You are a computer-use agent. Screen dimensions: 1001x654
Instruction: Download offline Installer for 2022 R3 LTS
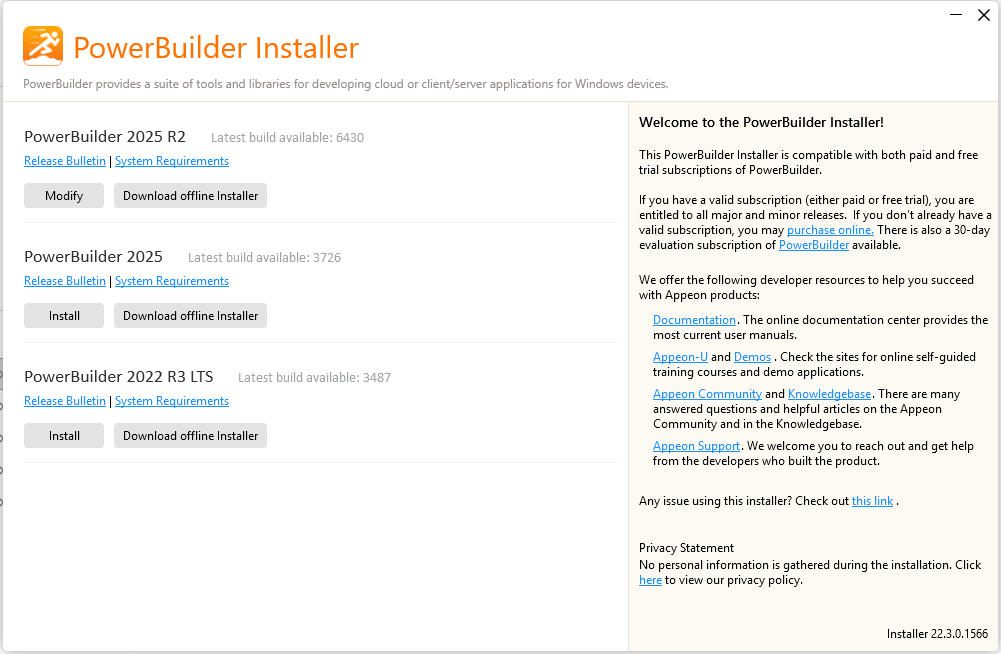(190, 436)
